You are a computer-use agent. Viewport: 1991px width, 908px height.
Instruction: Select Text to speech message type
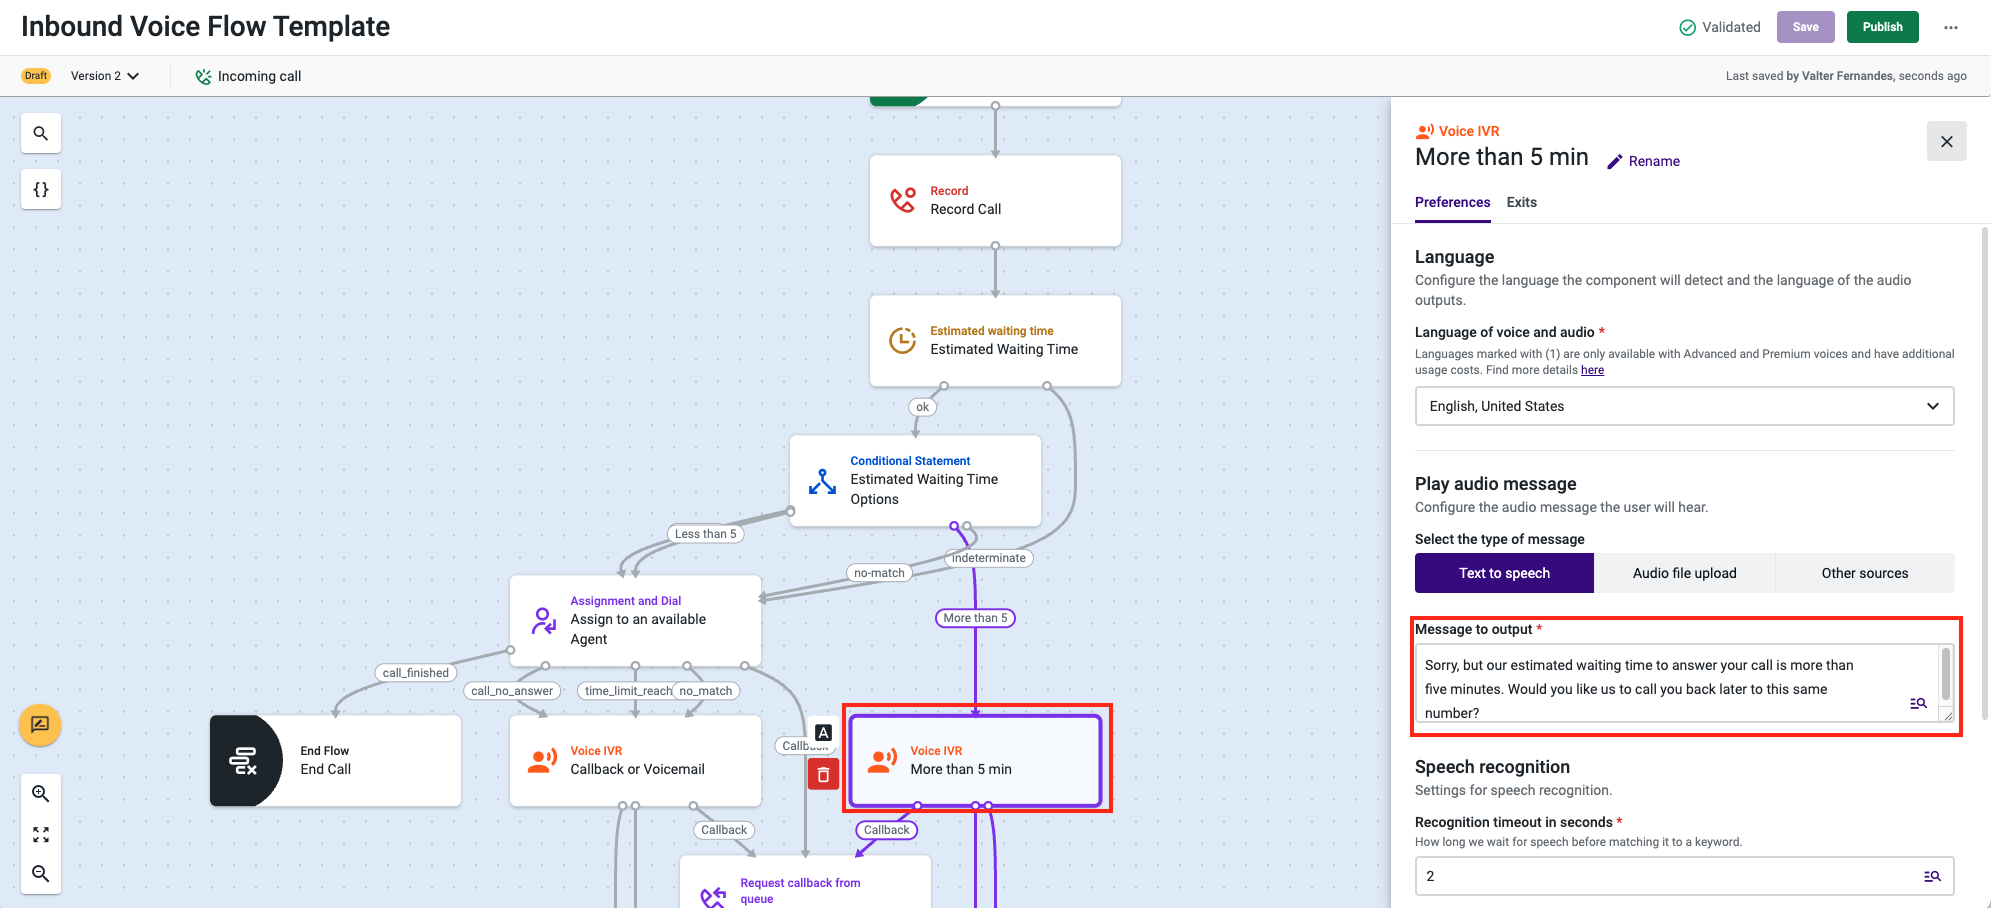point(1504,573)
